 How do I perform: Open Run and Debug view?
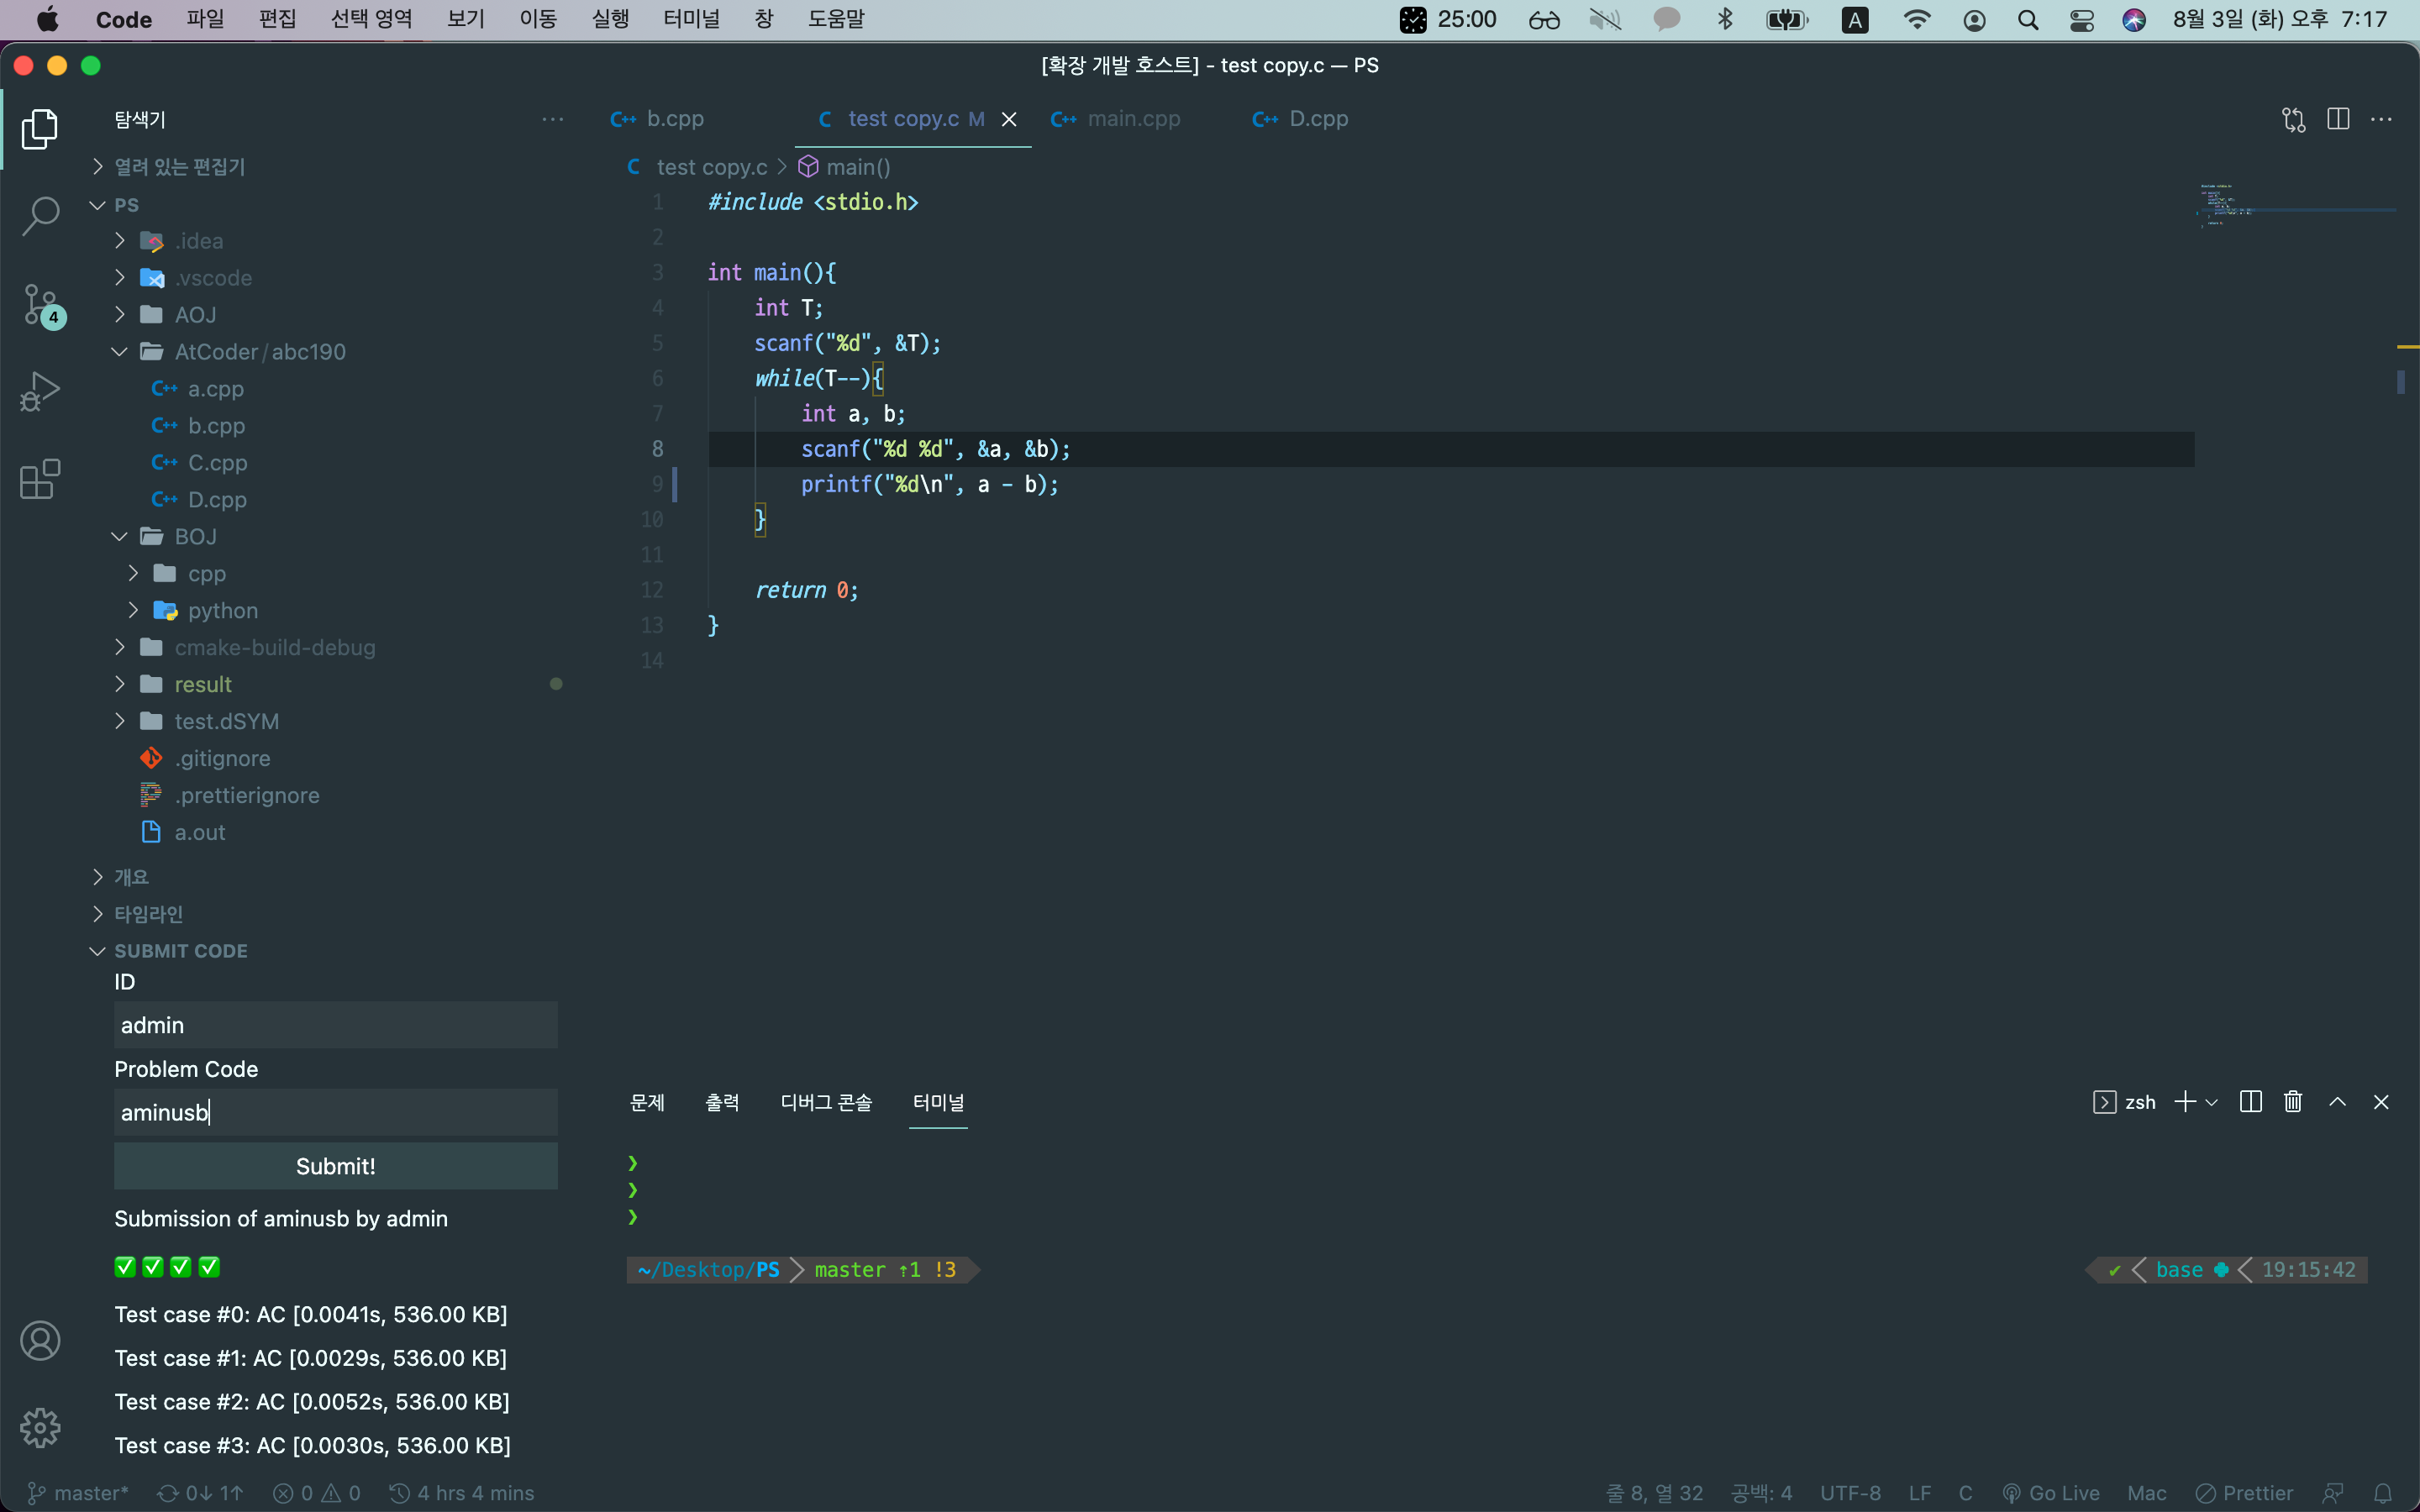pos(40,391)
